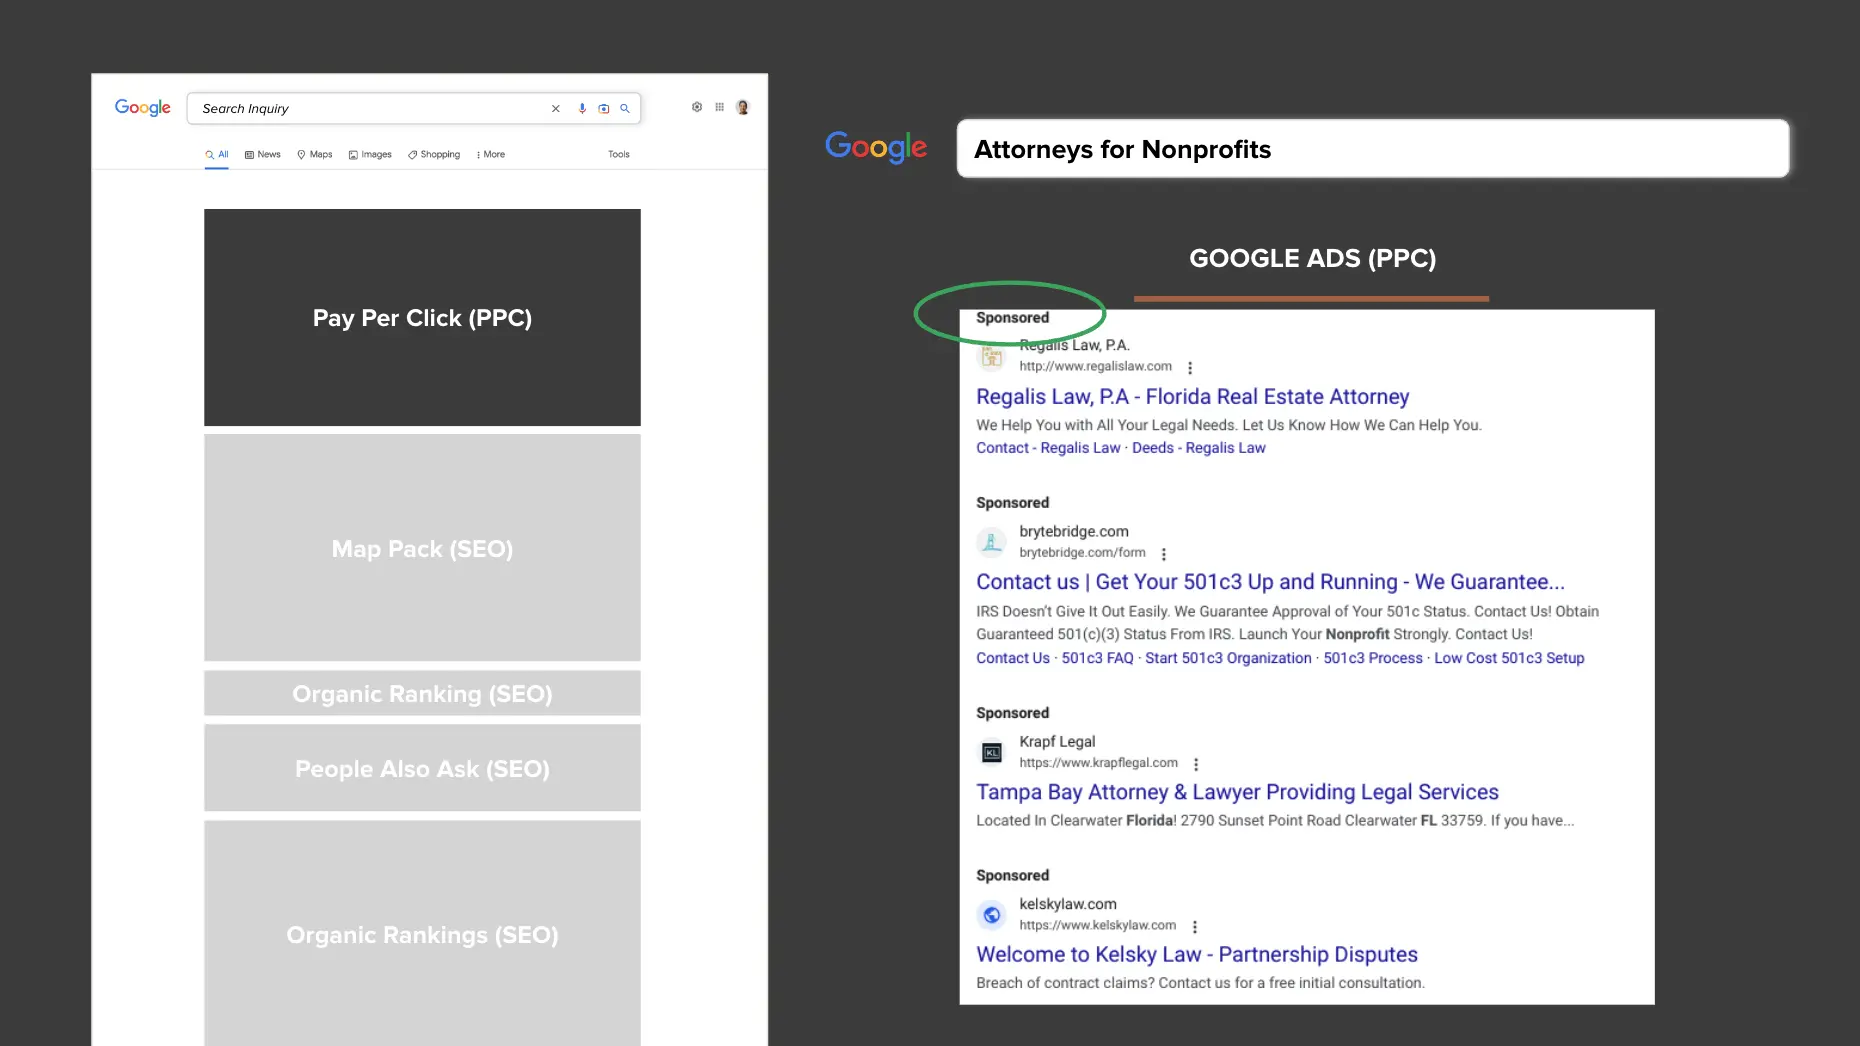This screenshot has width=1860, height=1046.
Task: Click the magnifier search icon in search box
Action: pos(625,109)
